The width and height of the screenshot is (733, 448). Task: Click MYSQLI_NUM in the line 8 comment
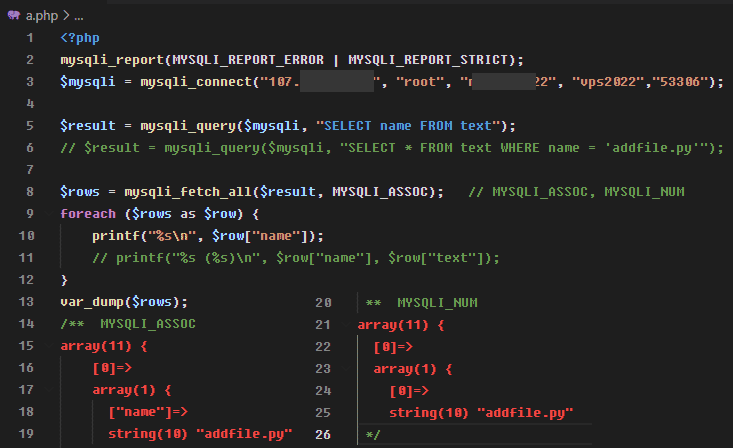click(x=644, y=192)
